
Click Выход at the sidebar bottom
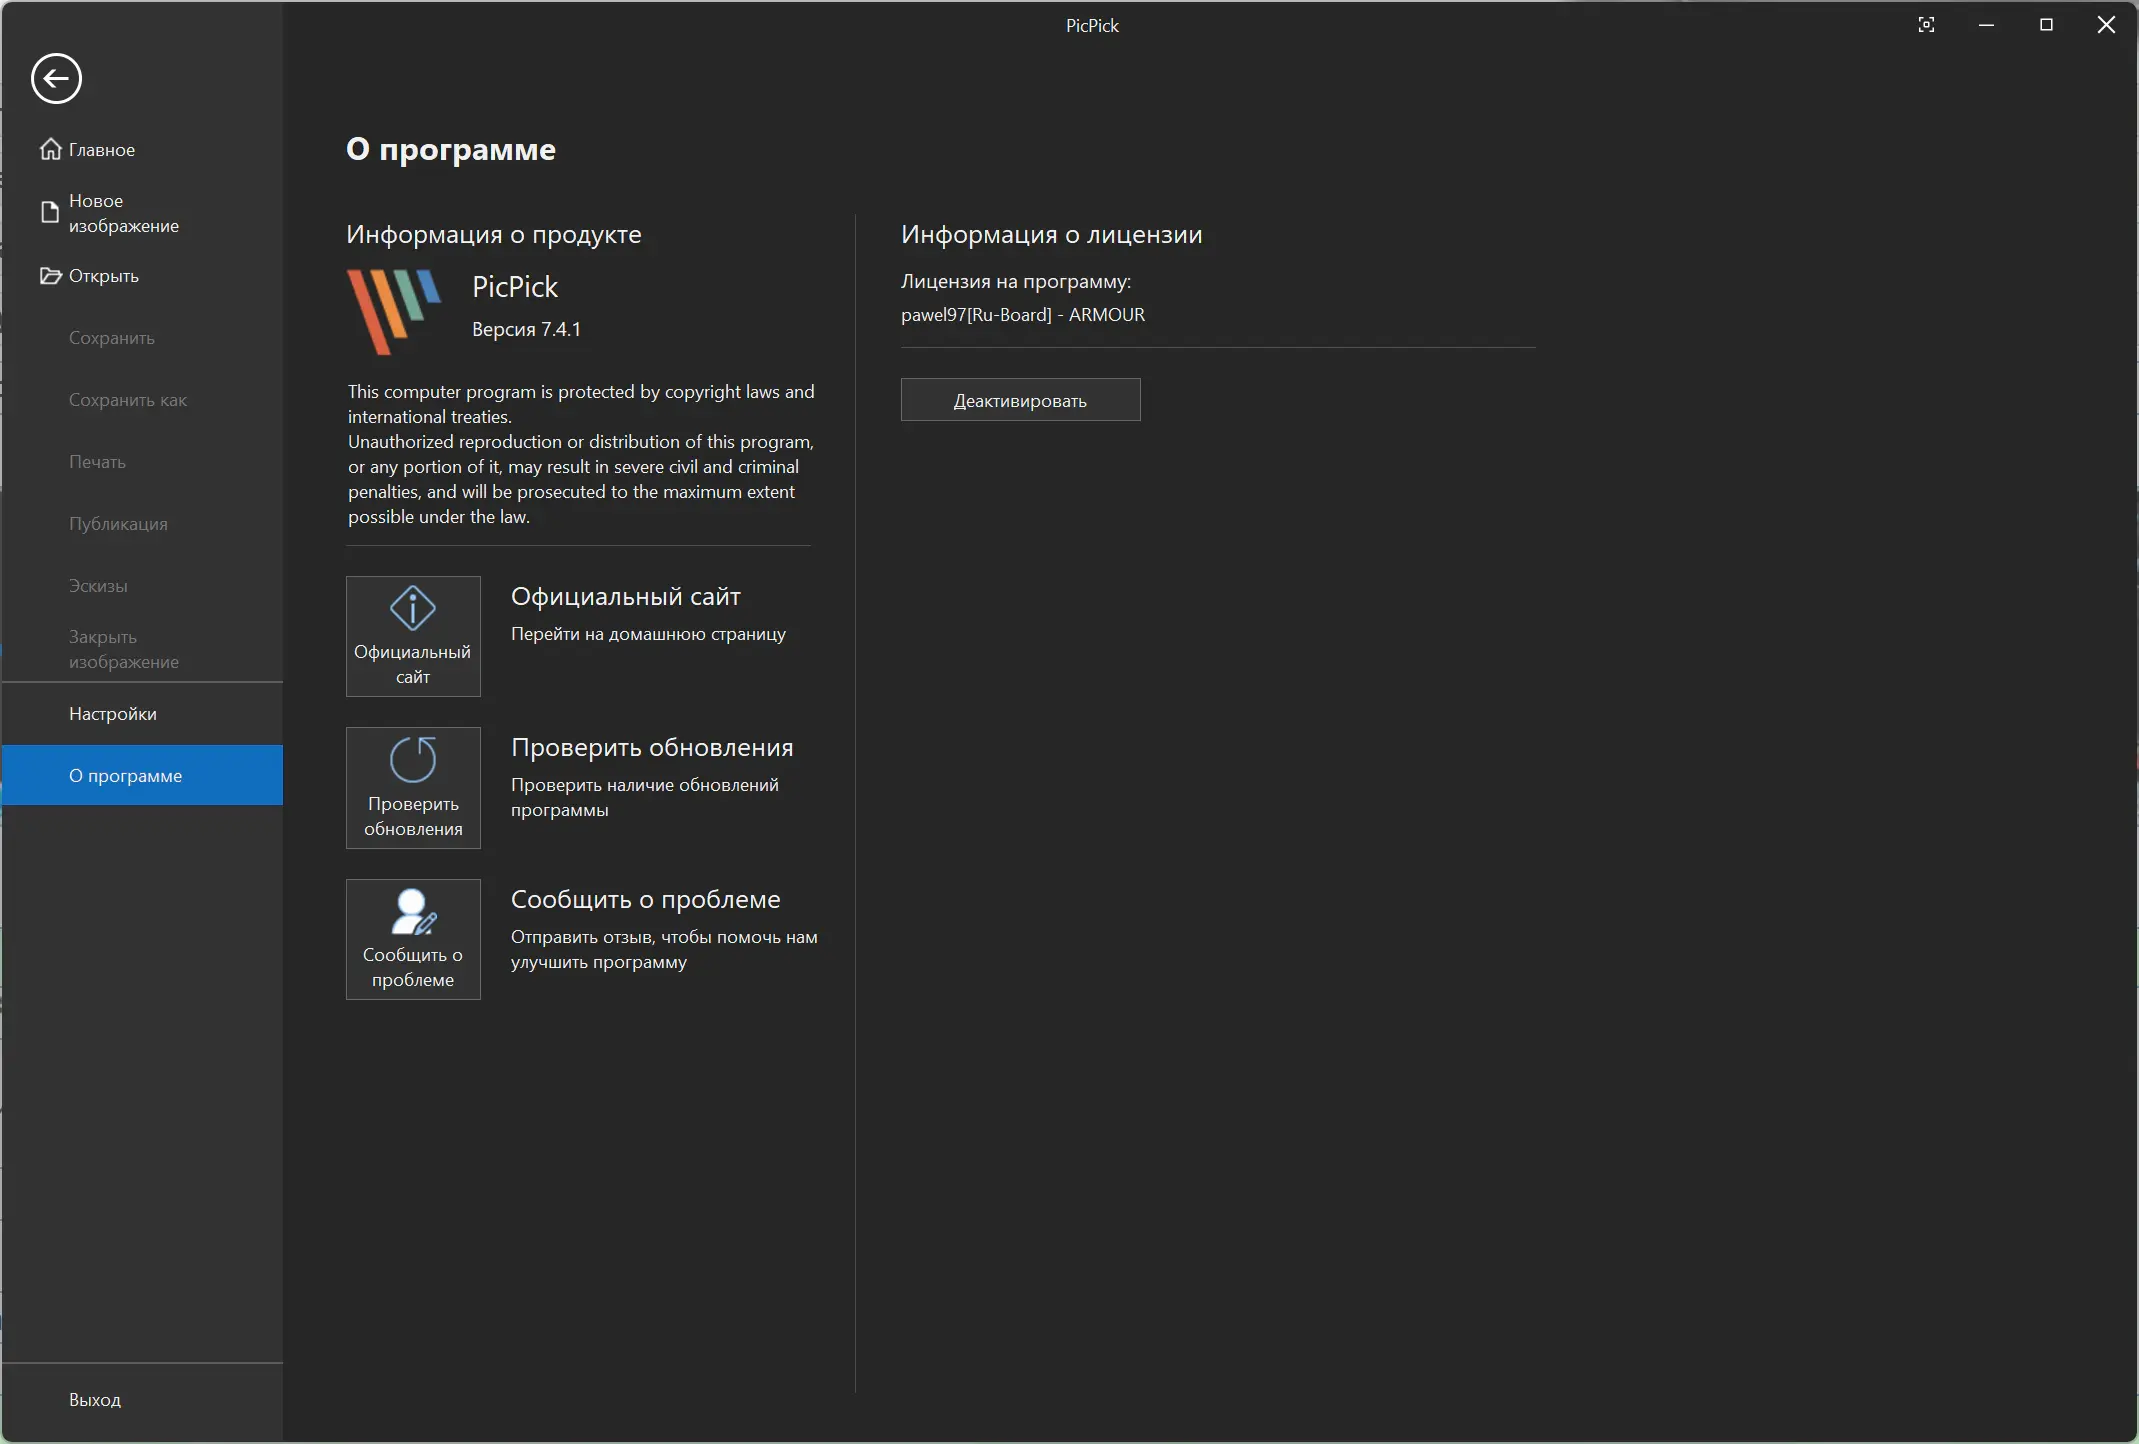(x=95, y=1400)
